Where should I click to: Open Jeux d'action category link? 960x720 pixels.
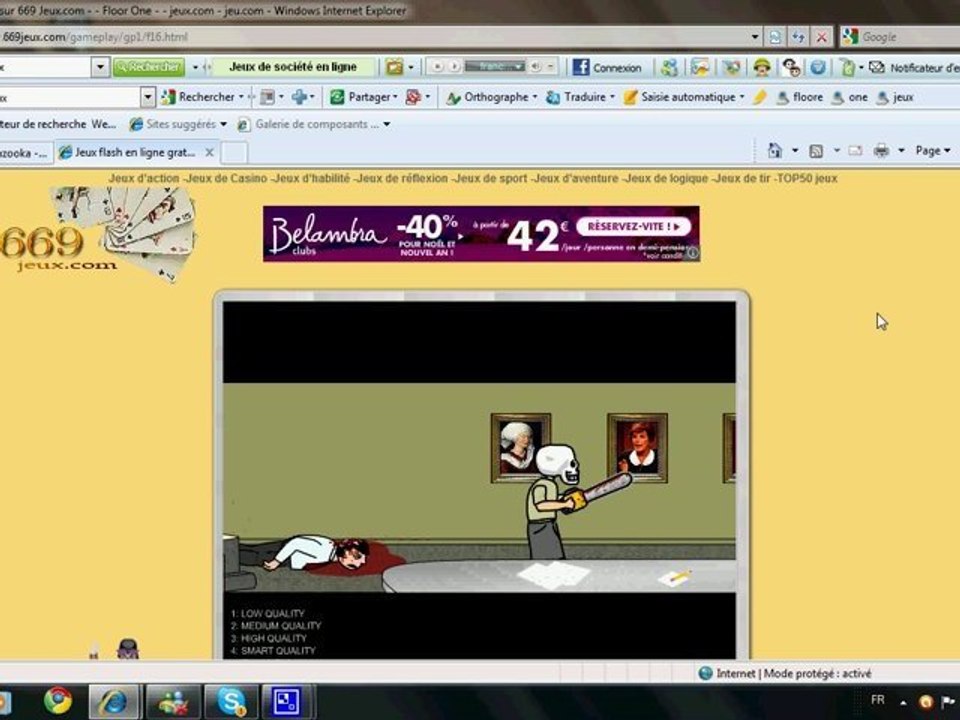(x=144, y=178)
